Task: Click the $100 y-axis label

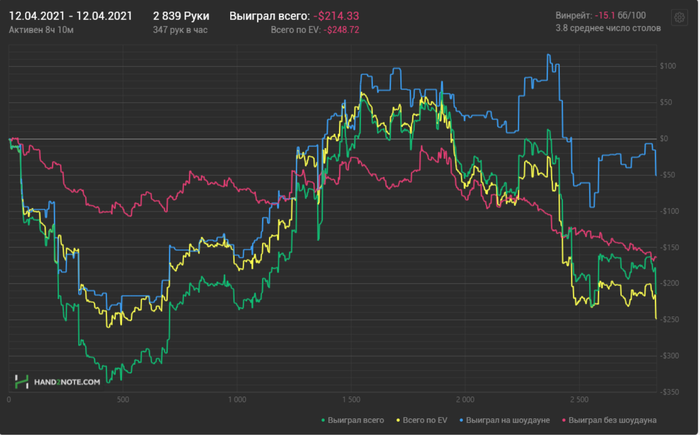Action: (x=668, y=66)
